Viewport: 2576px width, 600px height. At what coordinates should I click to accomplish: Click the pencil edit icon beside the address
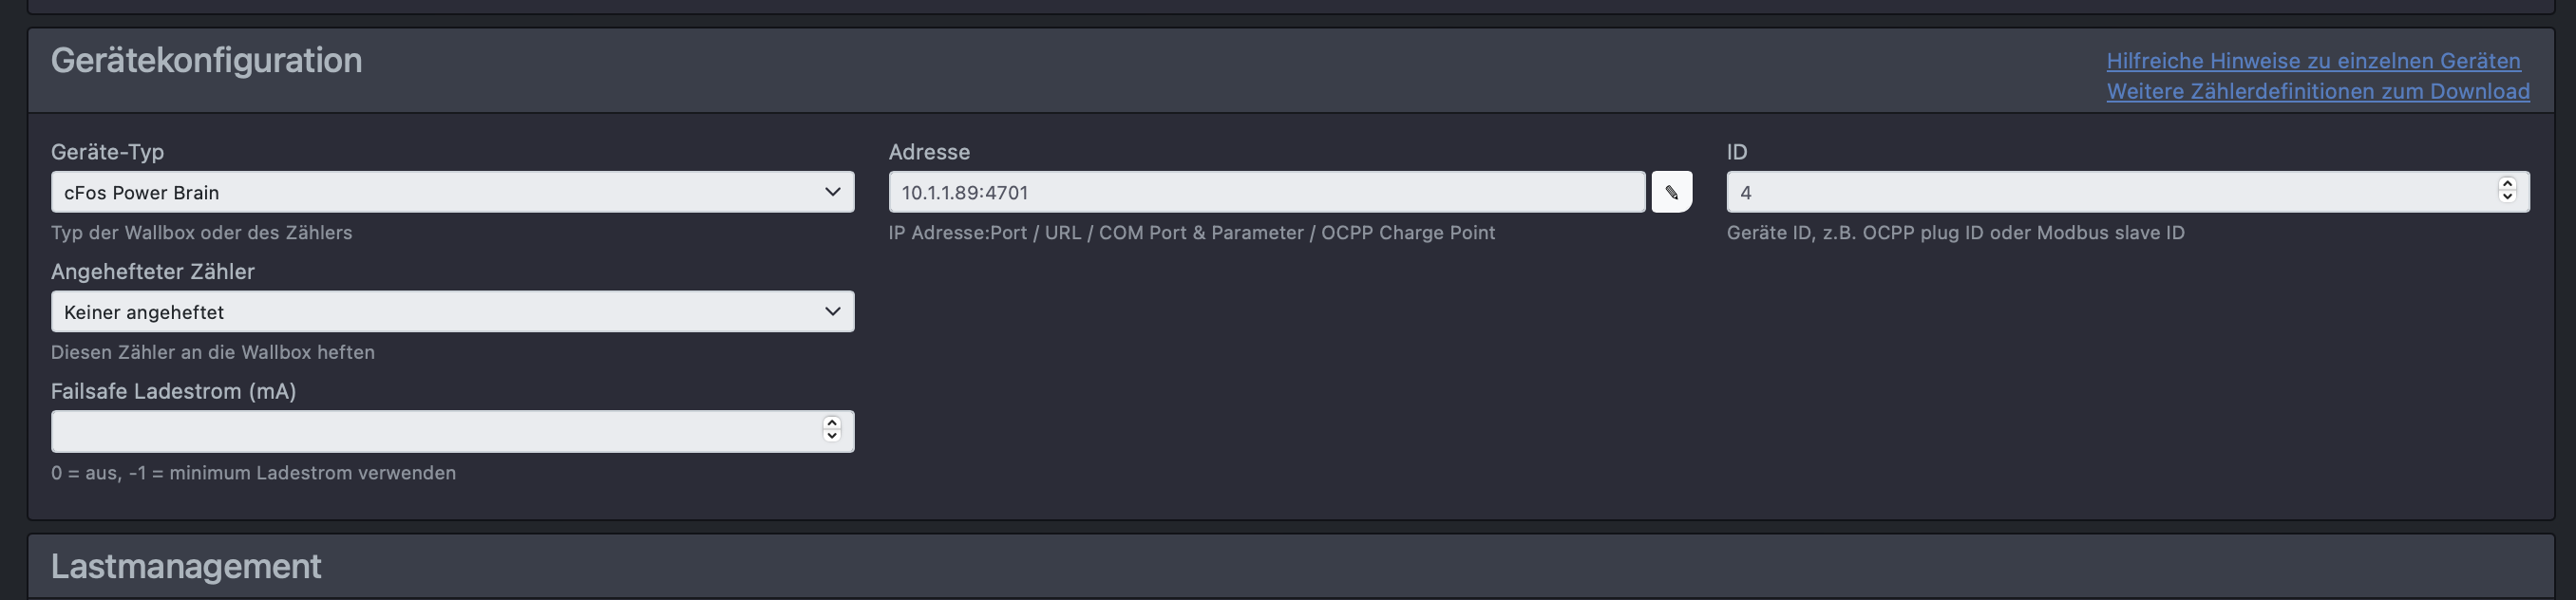click(1671, 192)
